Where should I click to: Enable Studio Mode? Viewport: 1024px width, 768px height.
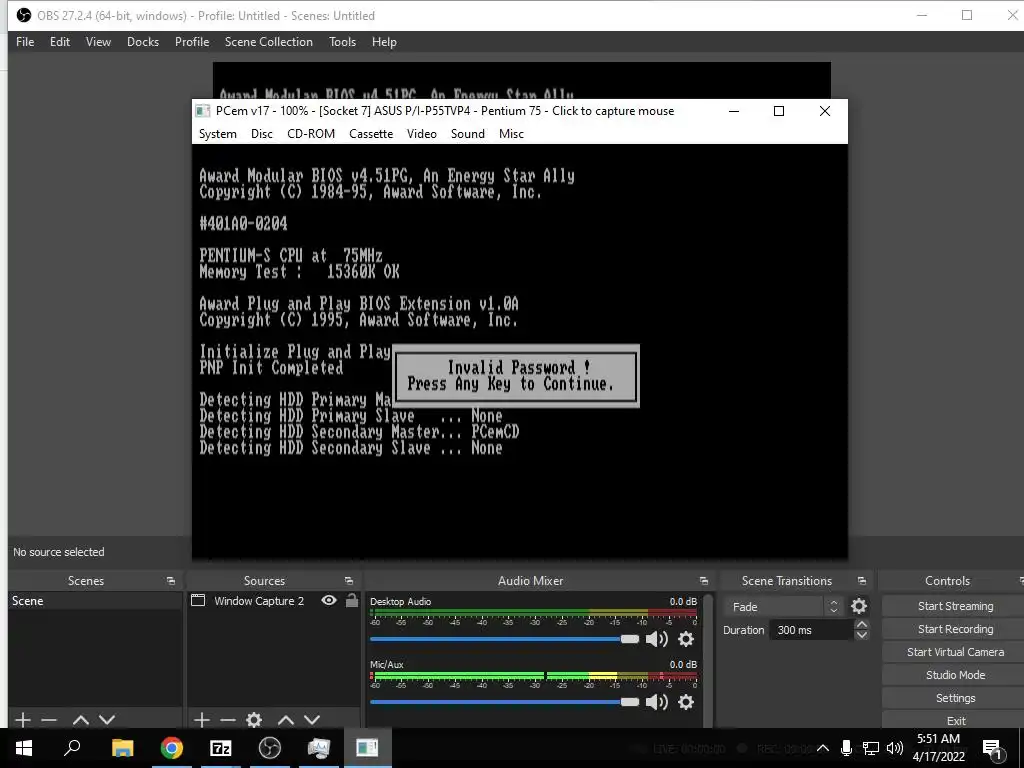pyautogui.click(x=955, y=675)
